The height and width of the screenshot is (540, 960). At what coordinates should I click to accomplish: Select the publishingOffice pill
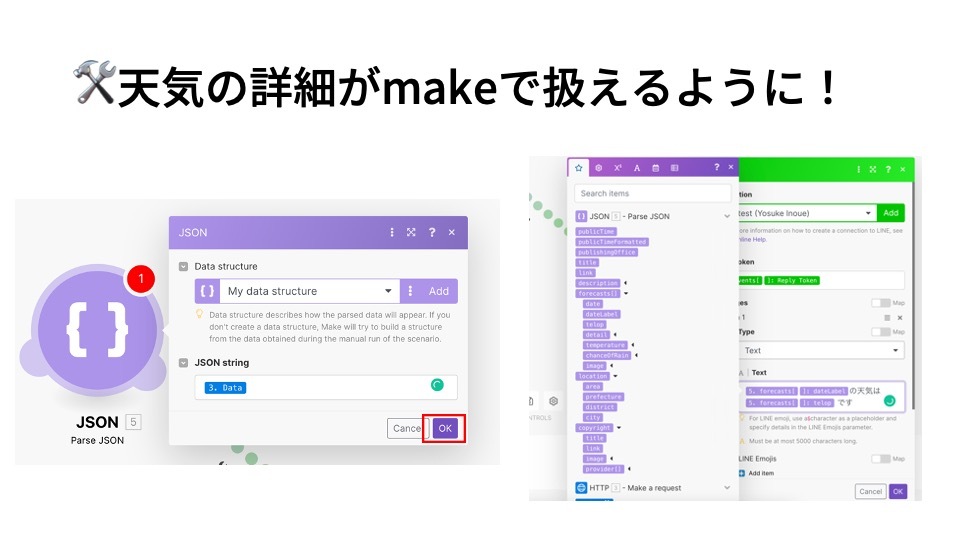(x=607, y=252)
